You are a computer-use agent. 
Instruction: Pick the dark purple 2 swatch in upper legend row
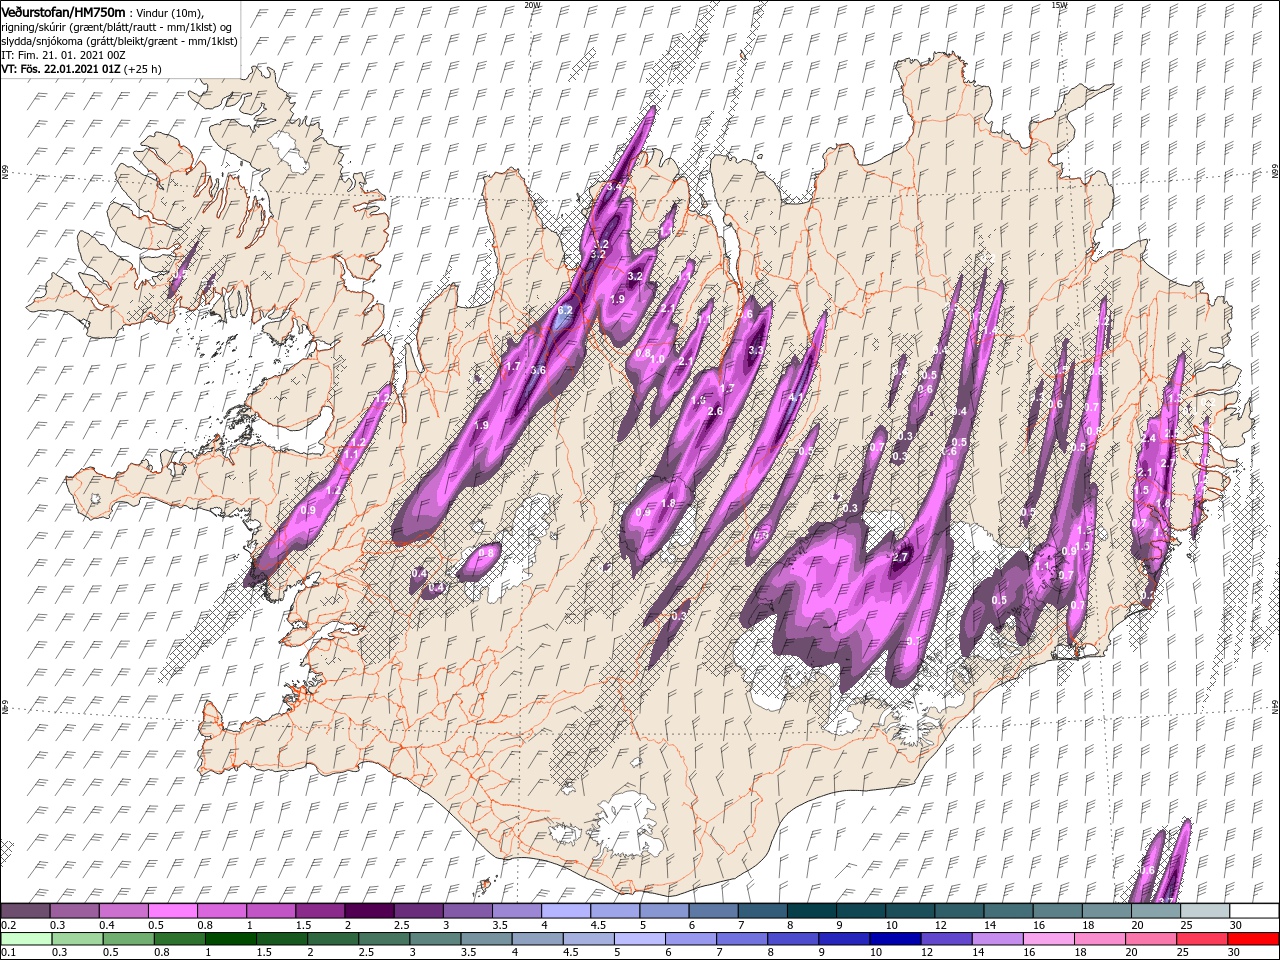click(369, 911)
